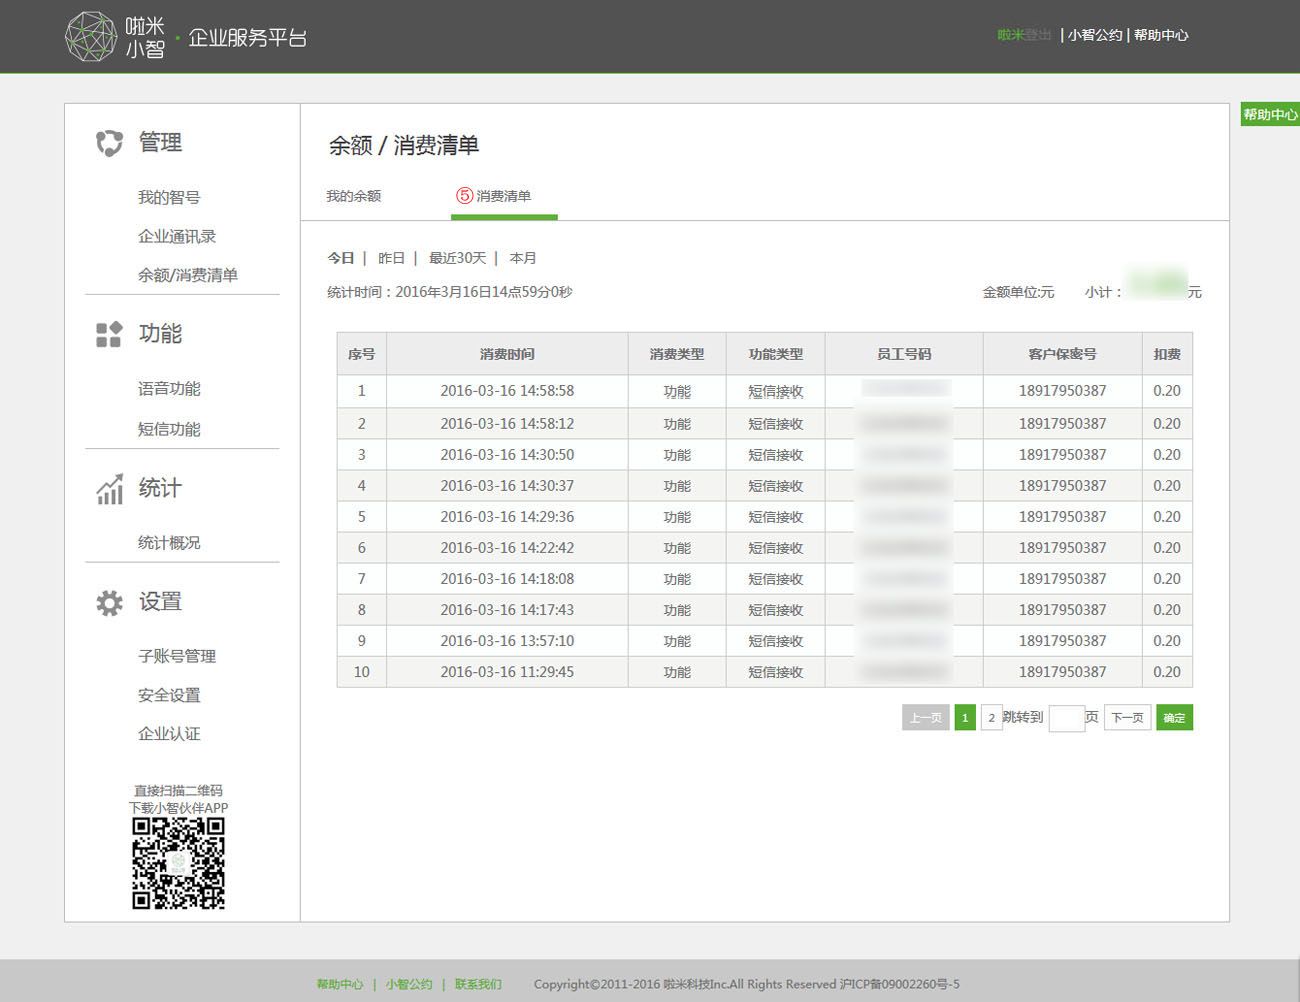The height and width of the screenshot is (1002, 1300).
Task: Click time cell 2016-03-16 14:17:43
Action: pos(507,610)
